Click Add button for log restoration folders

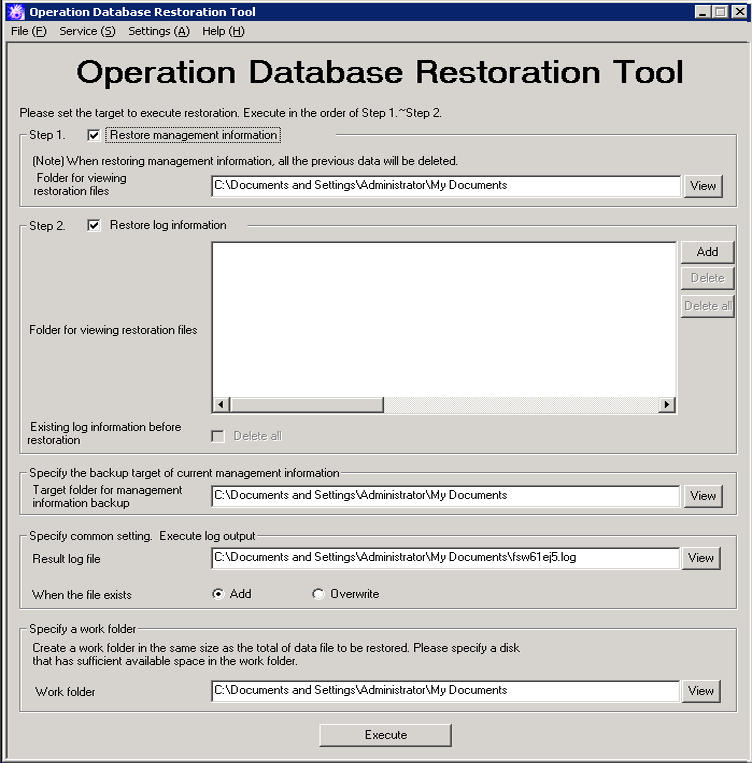pyautogui.click(x=707, y=252)
